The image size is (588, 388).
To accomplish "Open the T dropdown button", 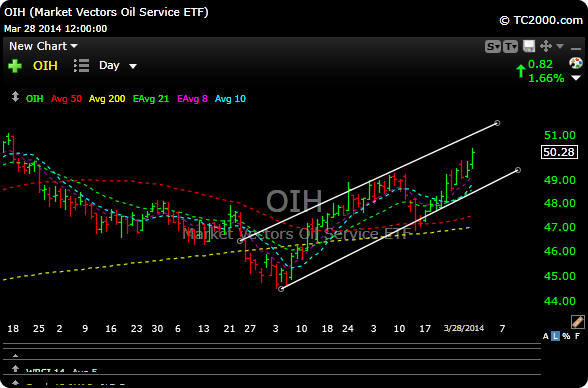I will click(x=510, y=46).
